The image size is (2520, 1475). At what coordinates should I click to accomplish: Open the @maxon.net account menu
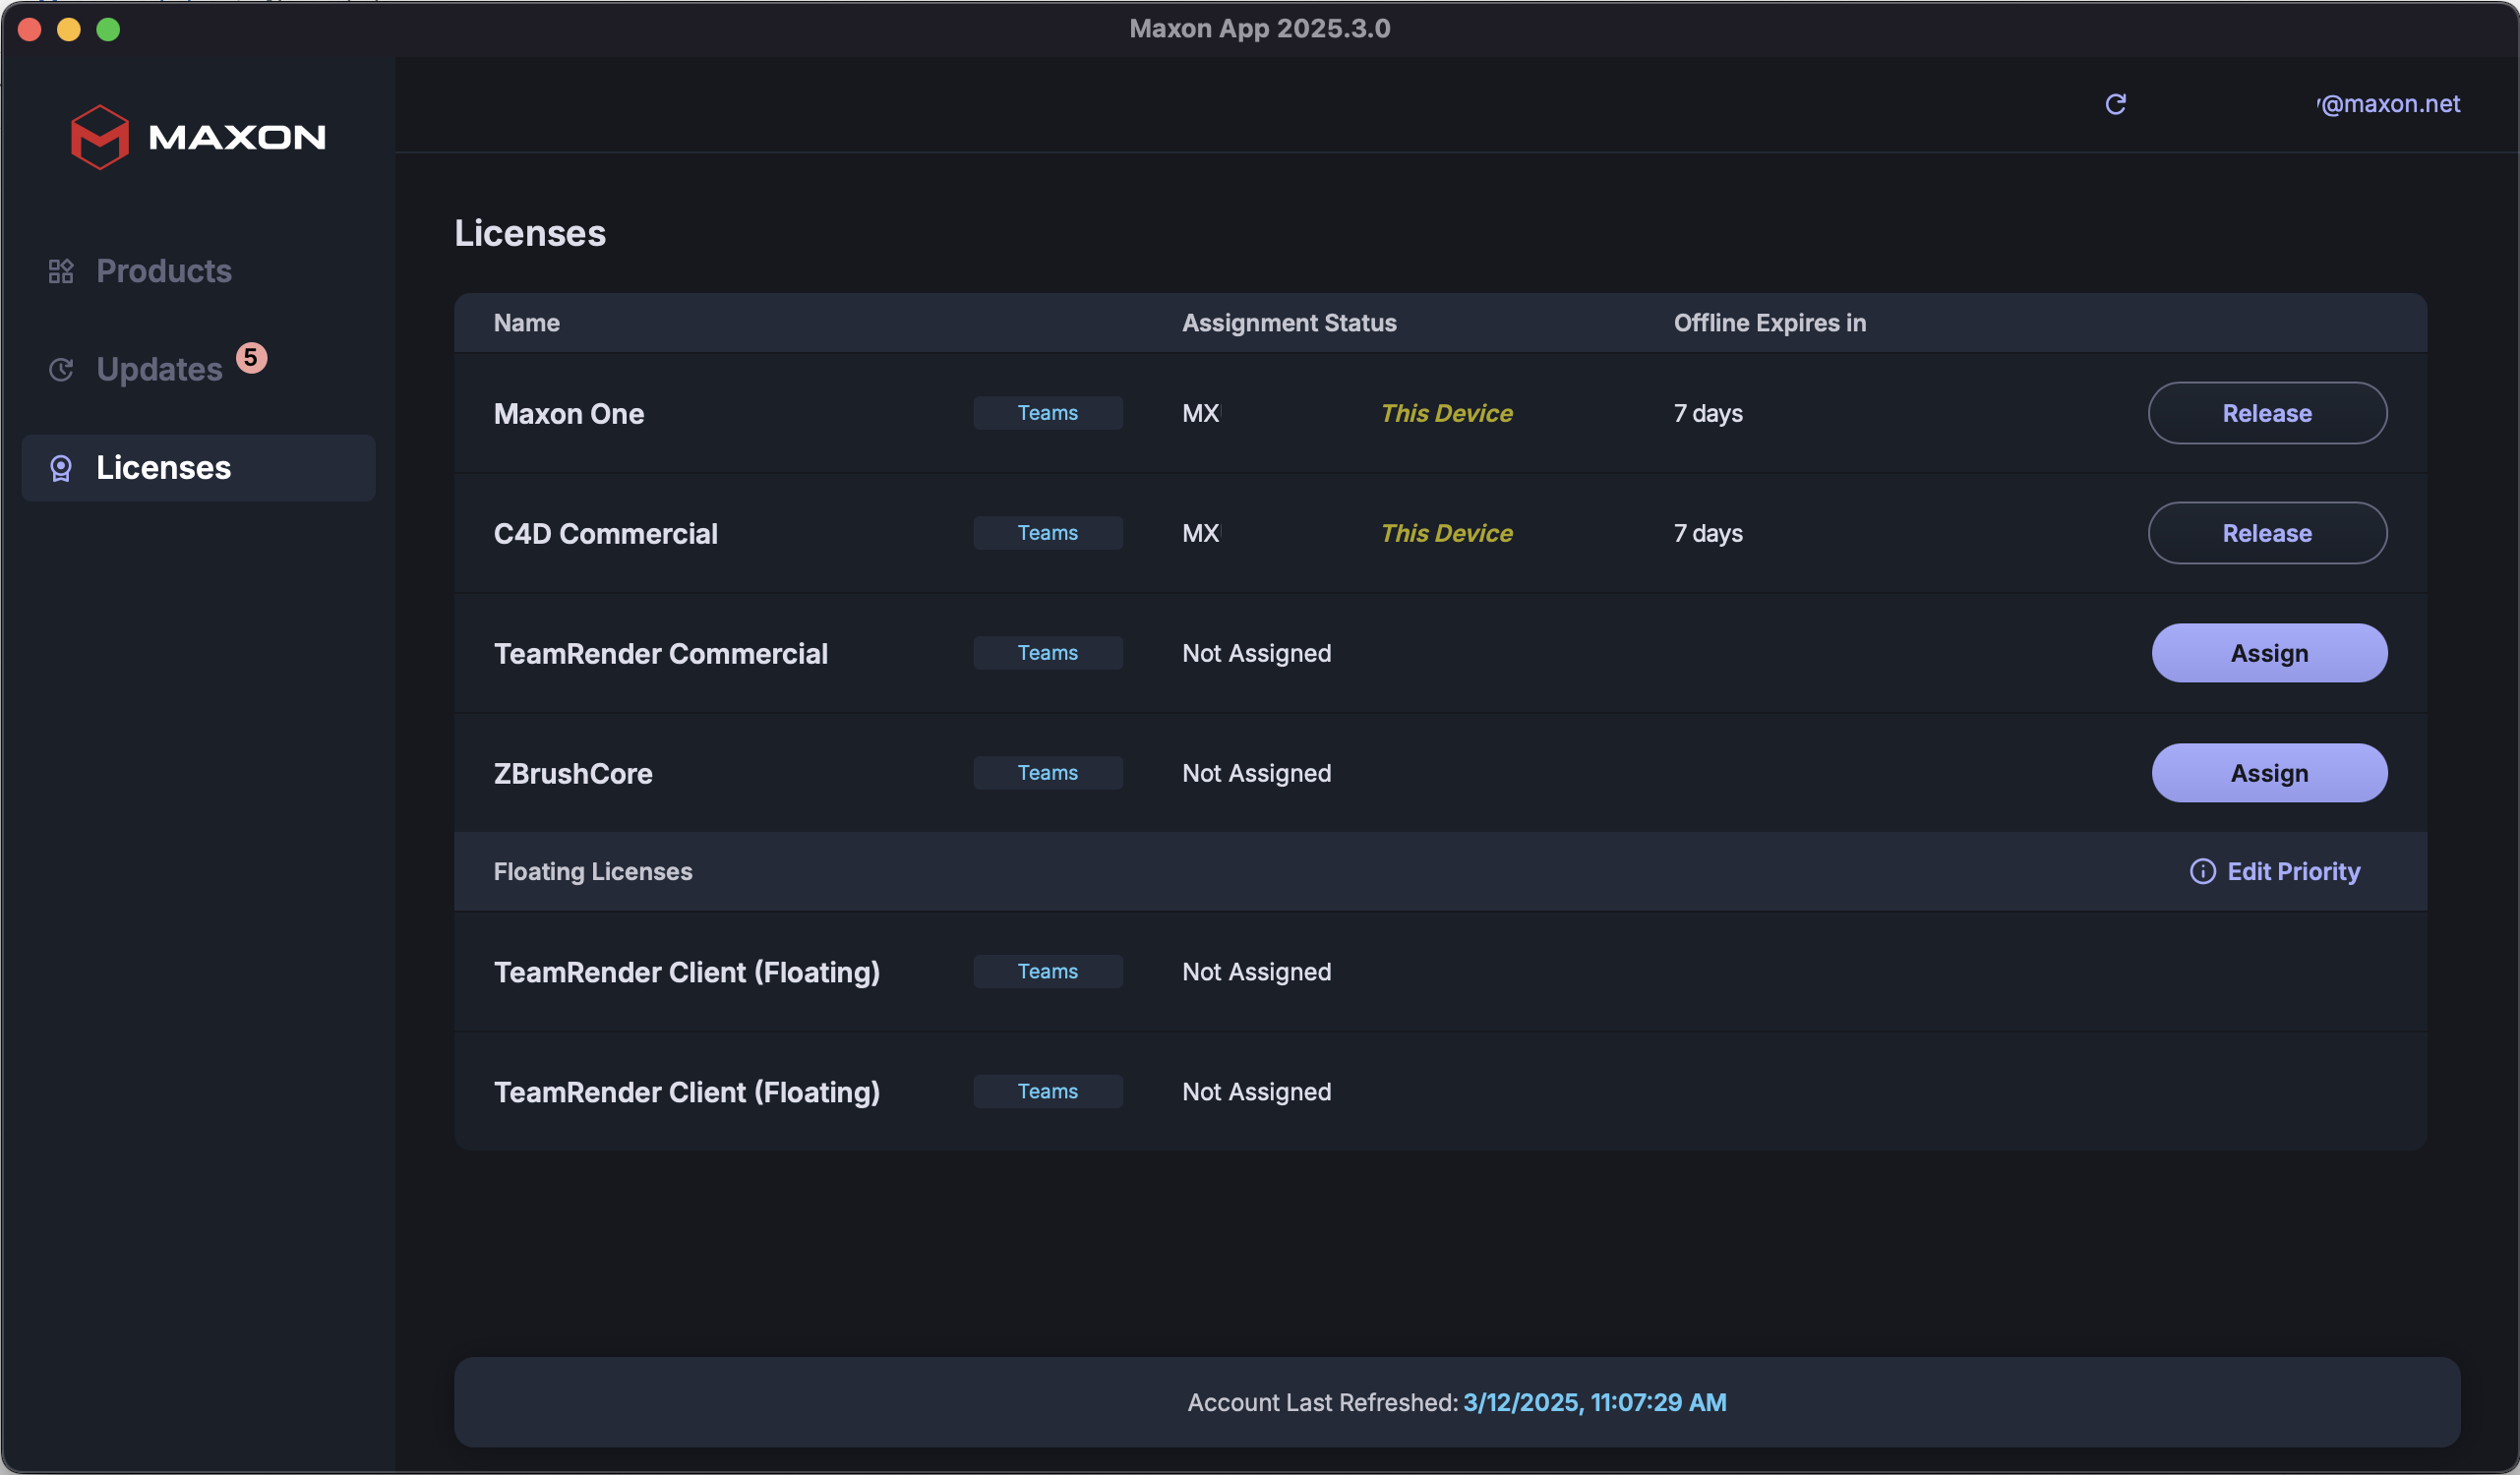[x=2388, y=104]
